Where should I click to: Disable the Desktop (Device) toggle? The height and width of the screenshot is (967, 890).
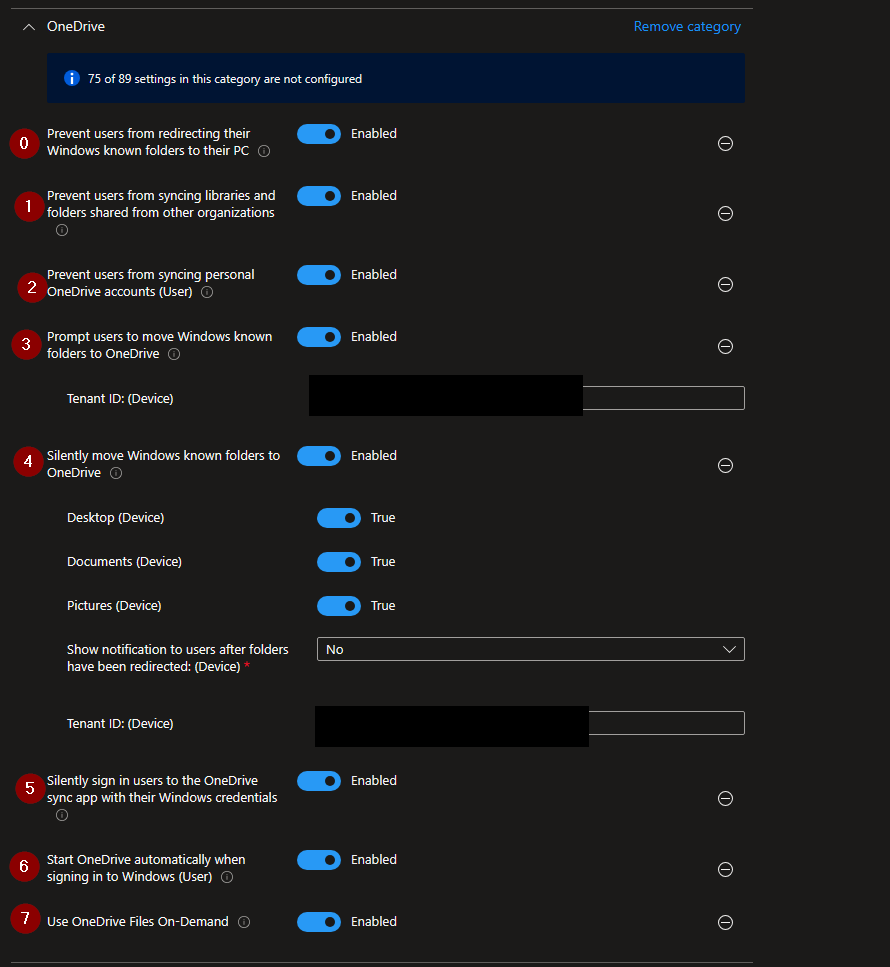[339, 518]
